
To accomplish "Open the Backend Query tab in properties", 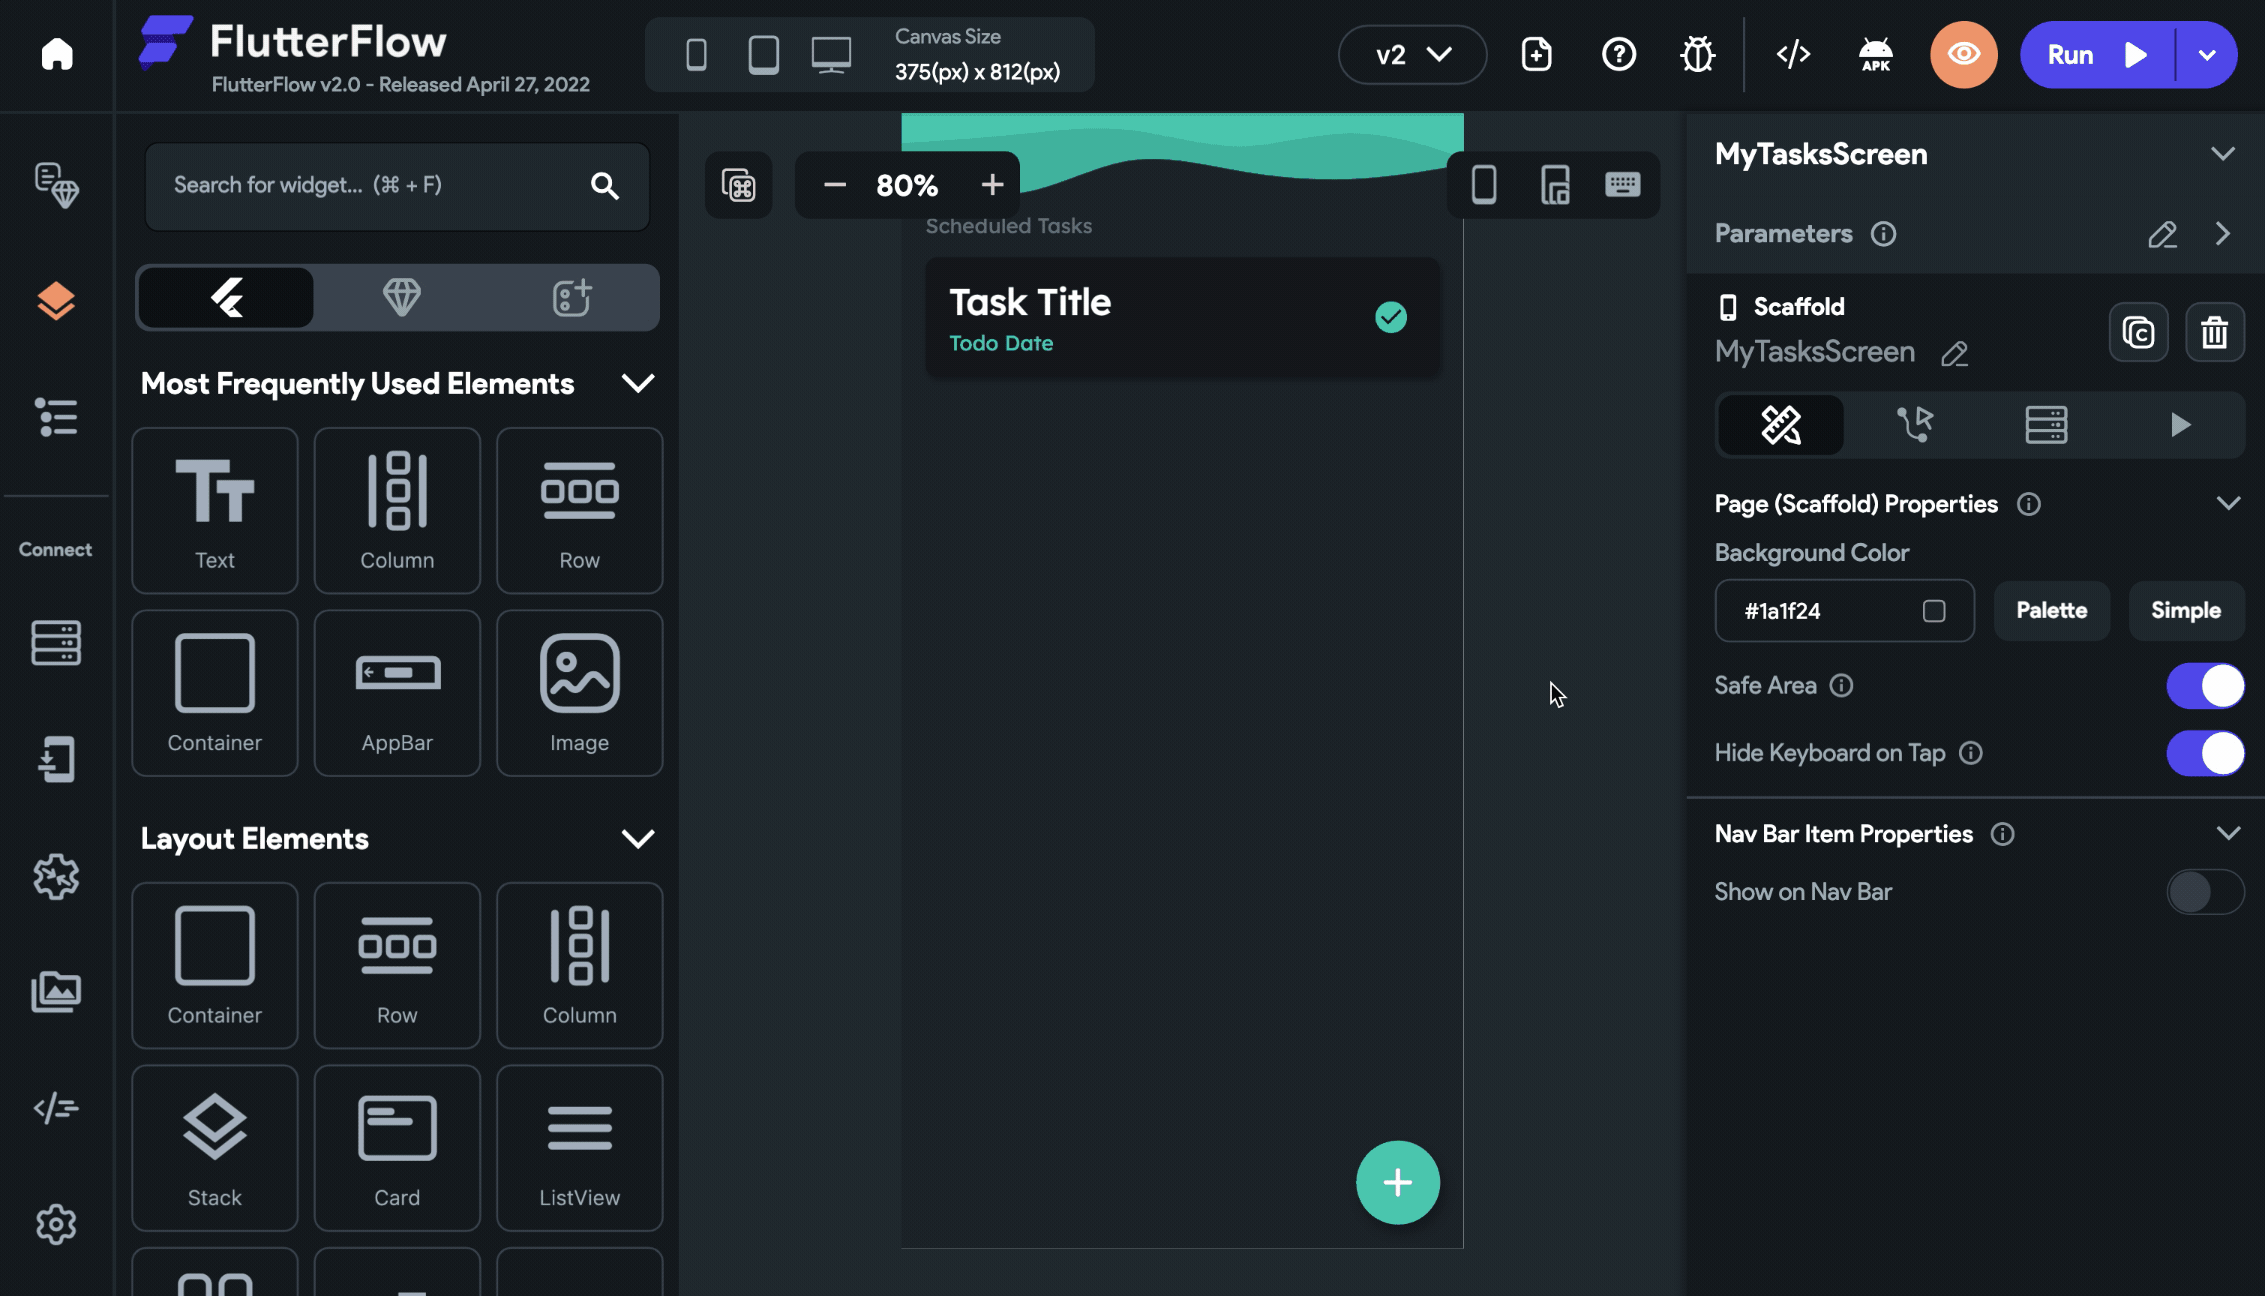I will click(2046, 425).
